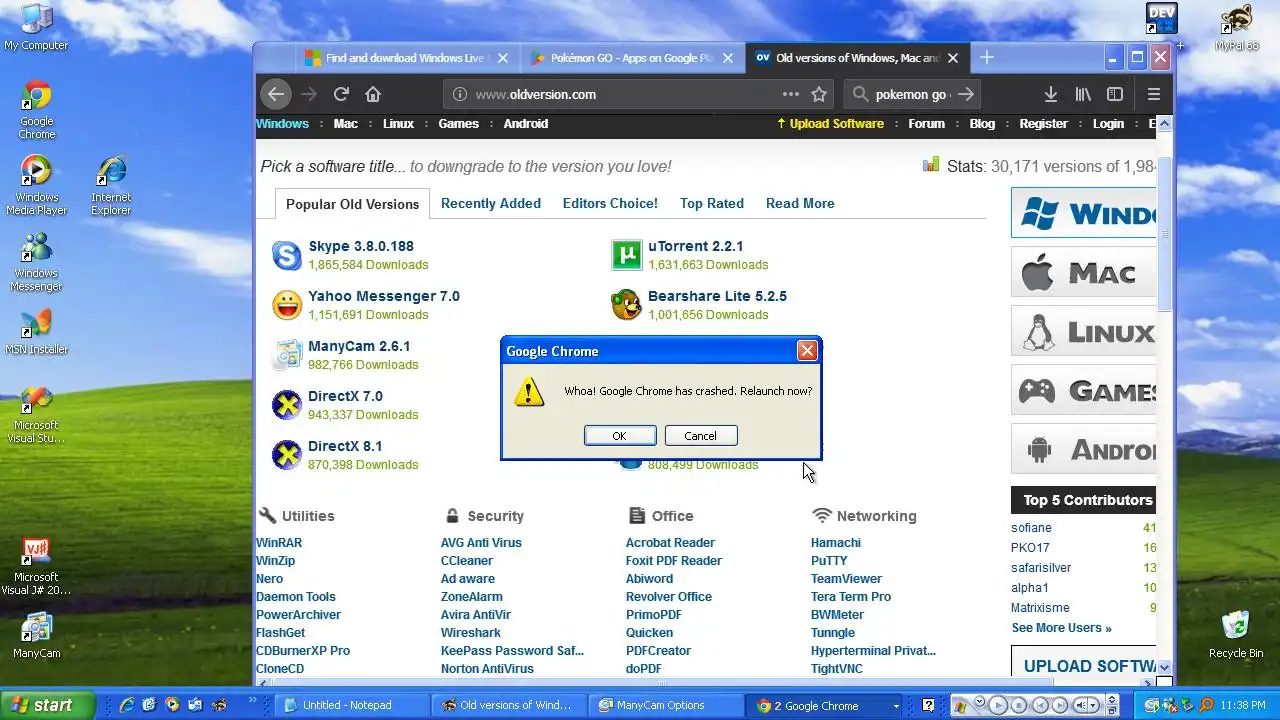Switch to the Pokémon GO Google Play tab

632,58
